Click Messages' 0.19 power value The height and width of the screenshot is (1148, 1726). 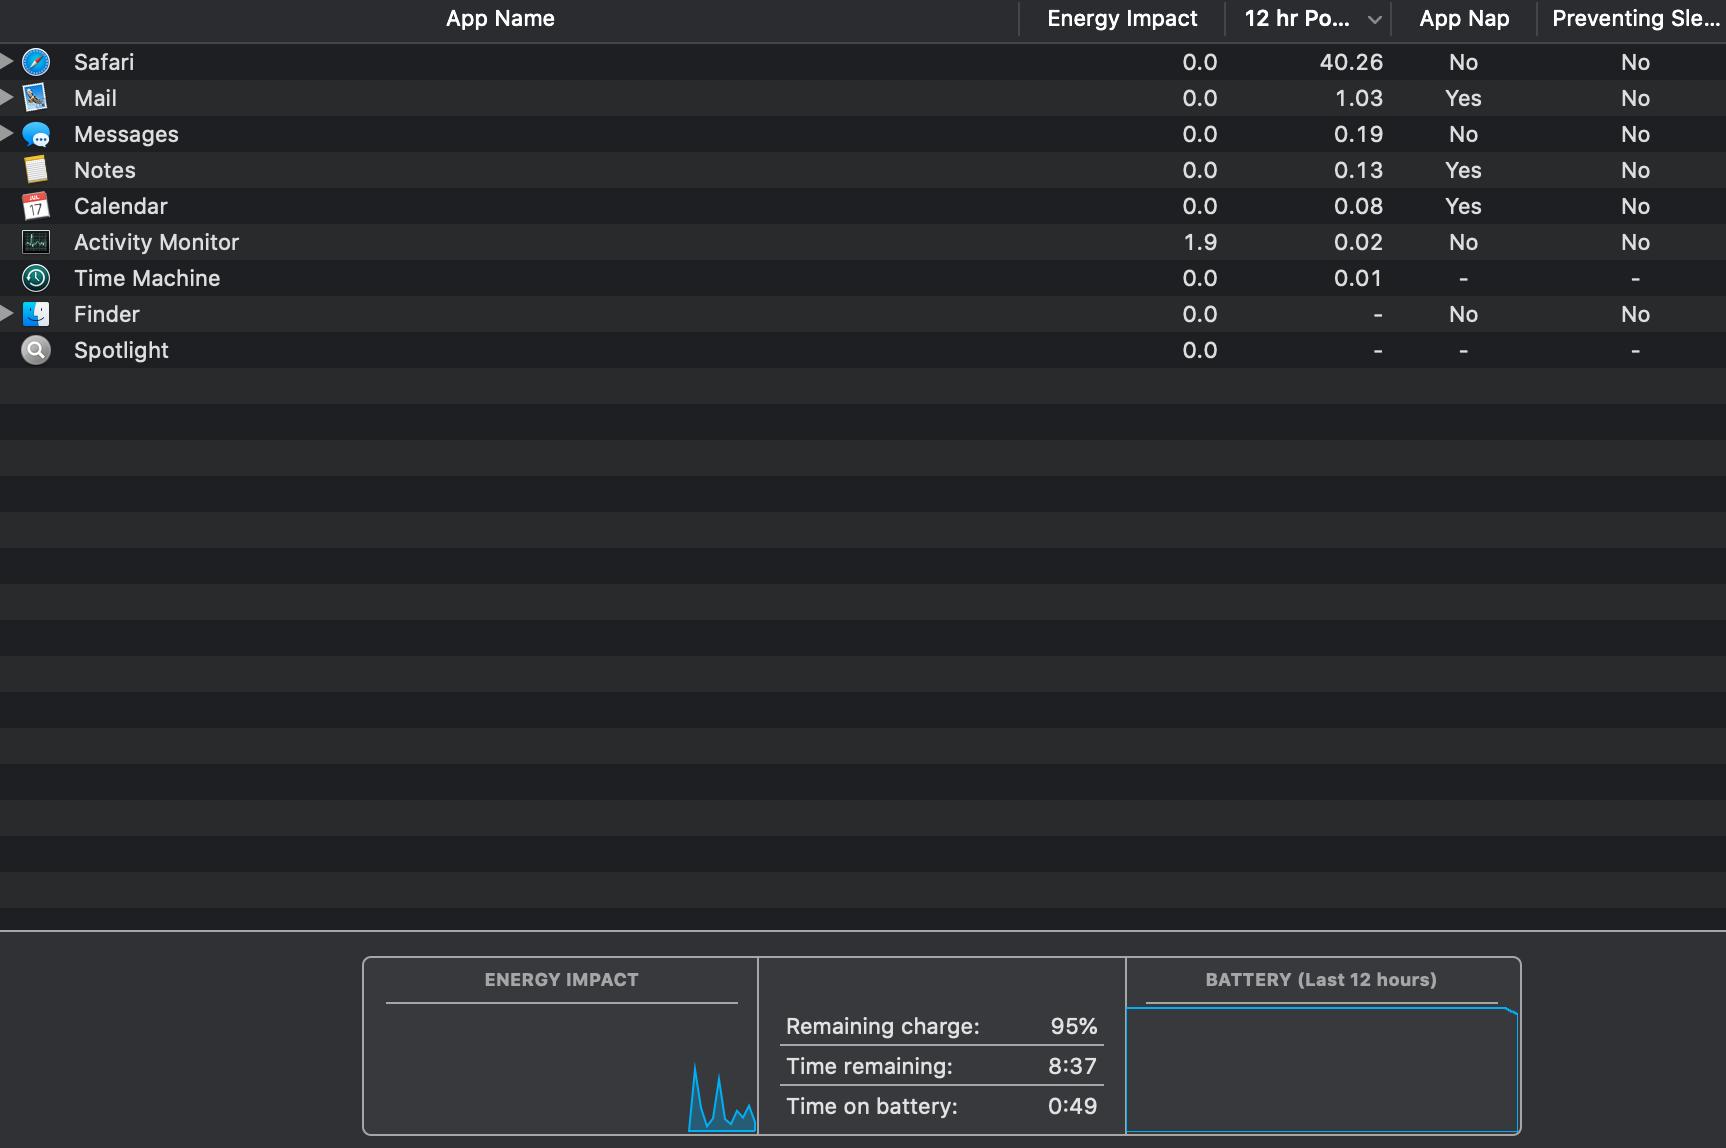pos(1358,134)
